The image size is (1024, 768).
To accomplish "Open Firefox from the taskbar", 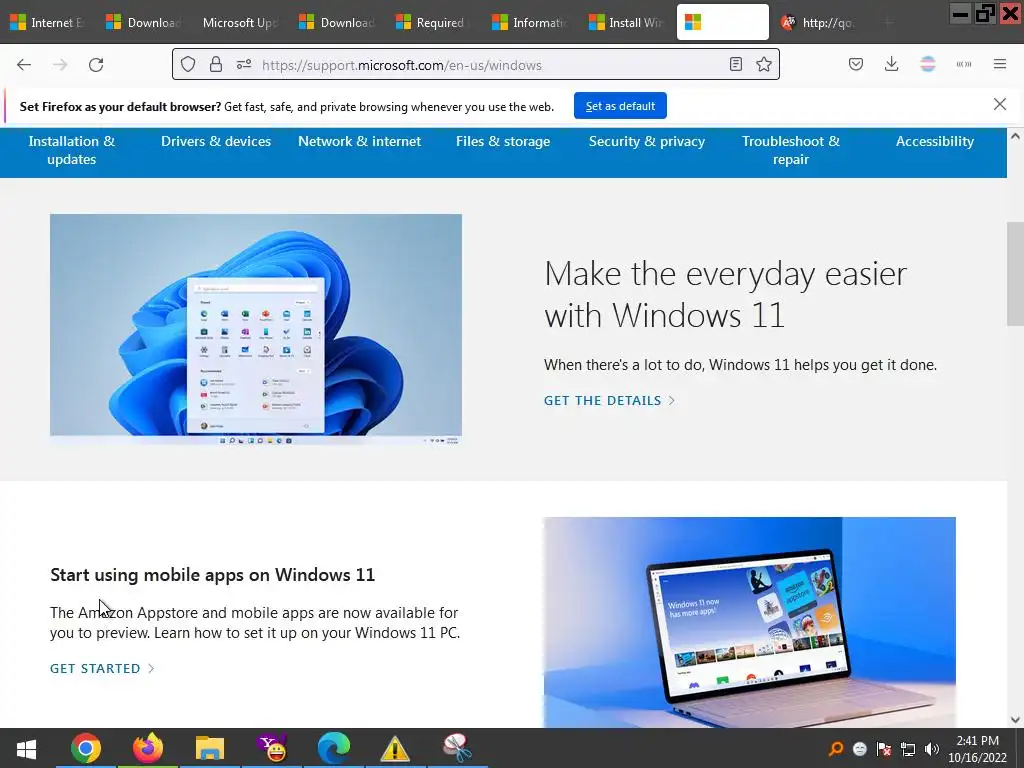I will 148,748.
